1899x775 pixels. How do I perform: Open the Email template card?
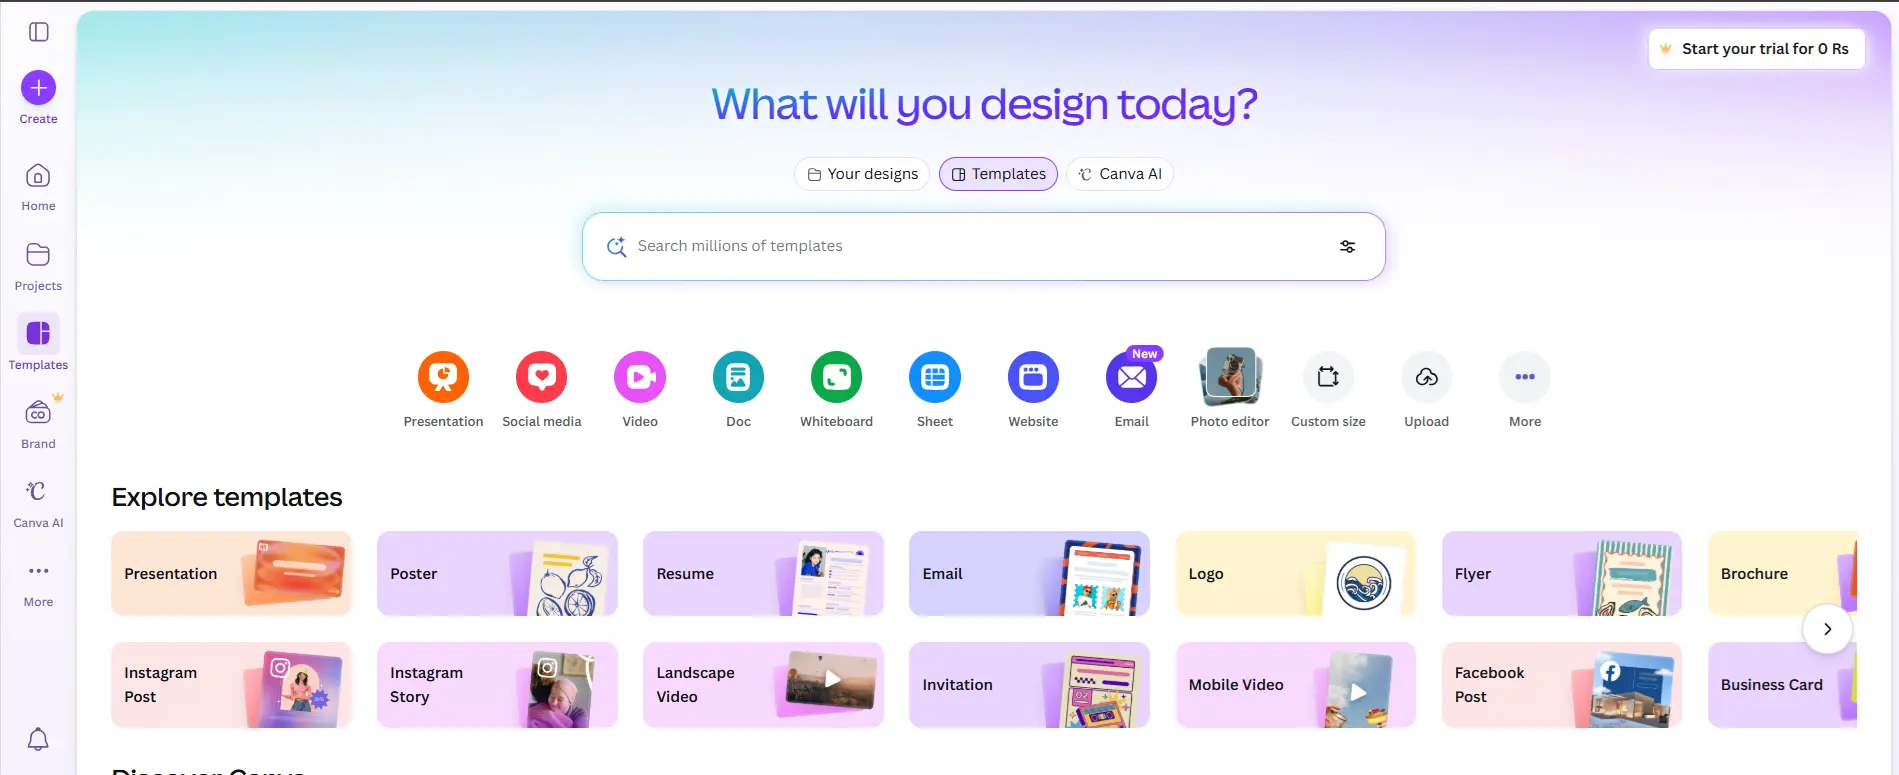[x=1029, y=573]
